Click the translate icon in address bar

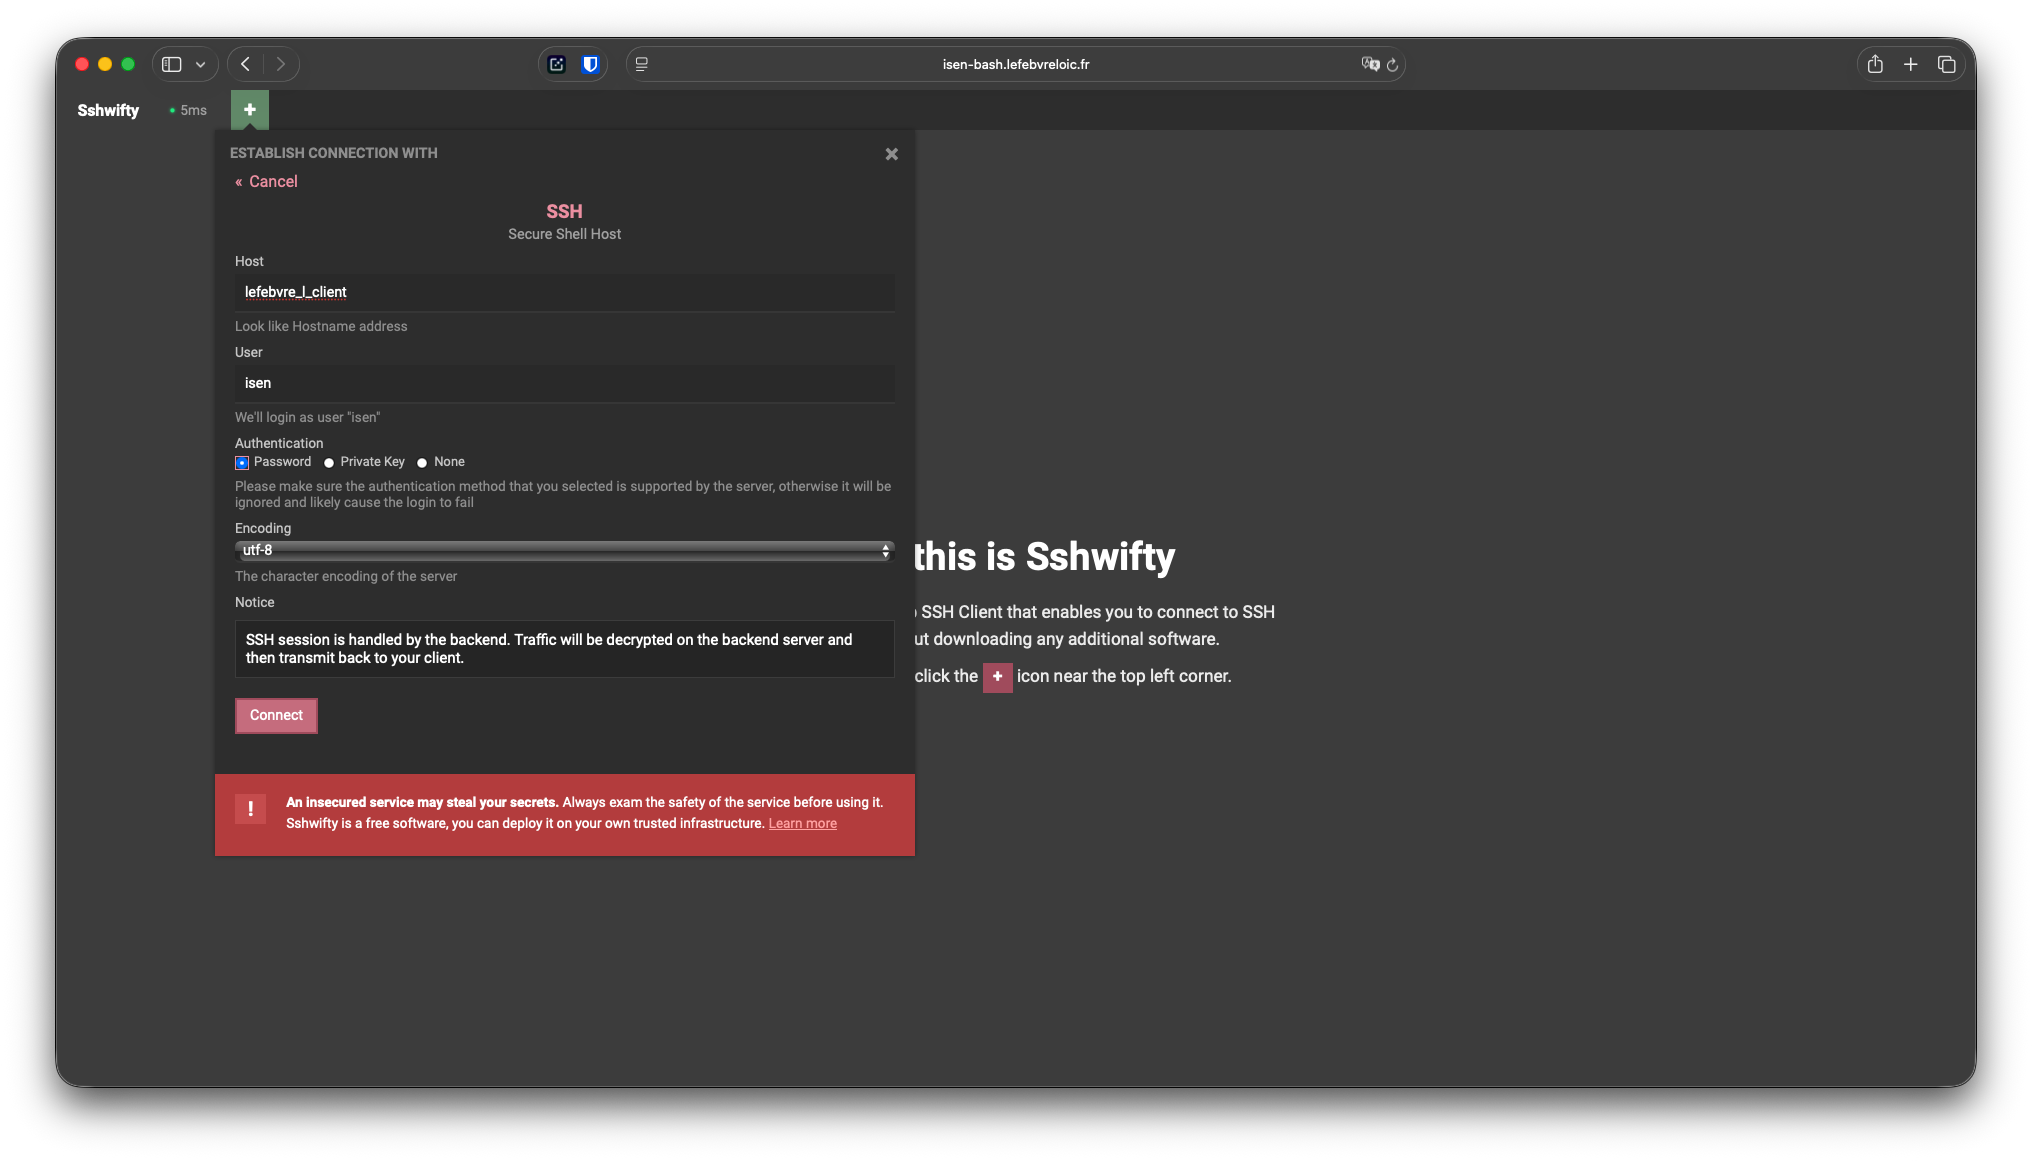pos(1369,64)
